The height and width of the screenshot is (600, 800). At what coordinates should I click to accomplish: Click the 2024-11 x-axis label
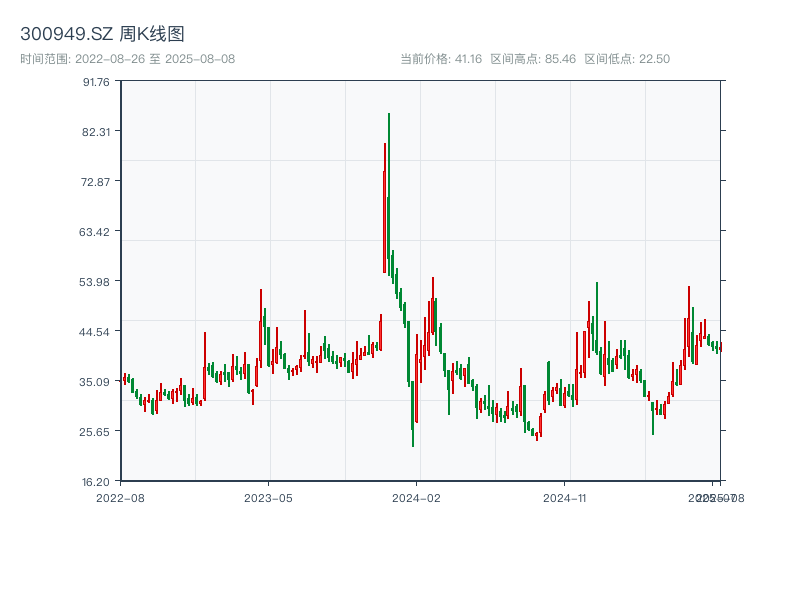(x=564, y=498)
